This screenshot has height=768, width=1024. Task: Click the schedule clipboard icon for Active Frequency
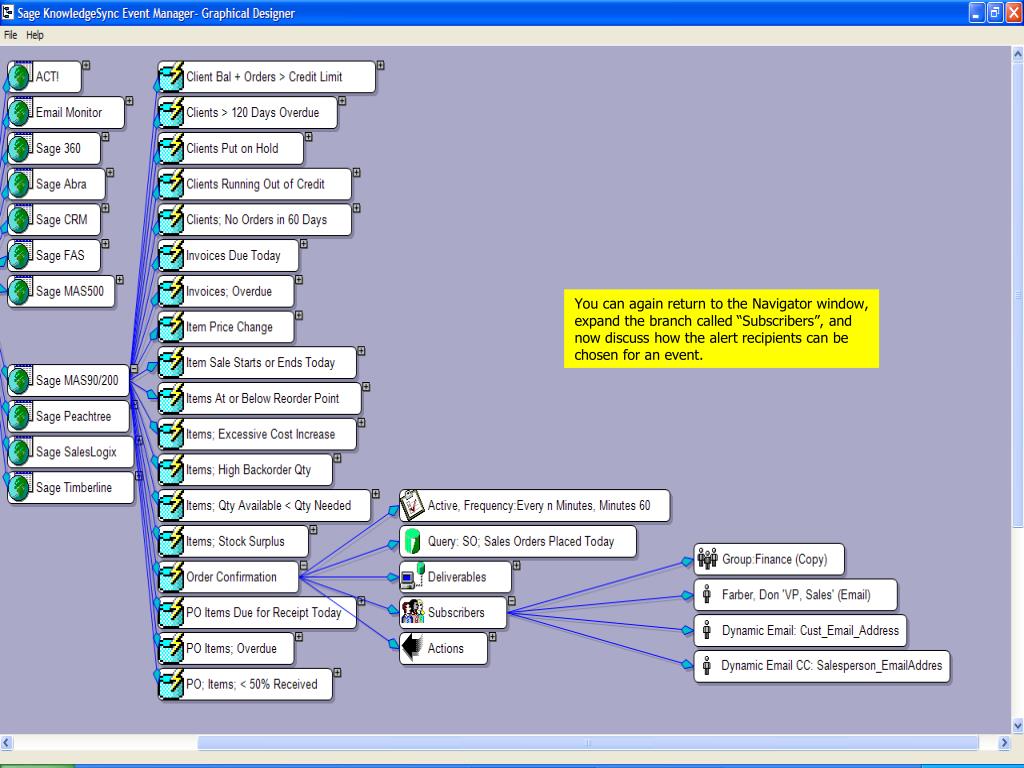click(412, 505)
